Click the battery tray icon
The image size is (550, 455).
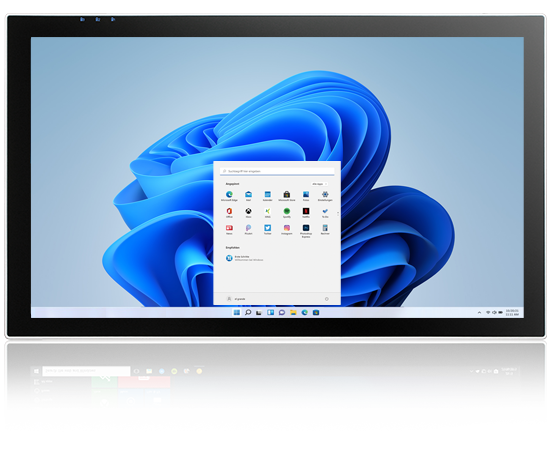(501, 312)
